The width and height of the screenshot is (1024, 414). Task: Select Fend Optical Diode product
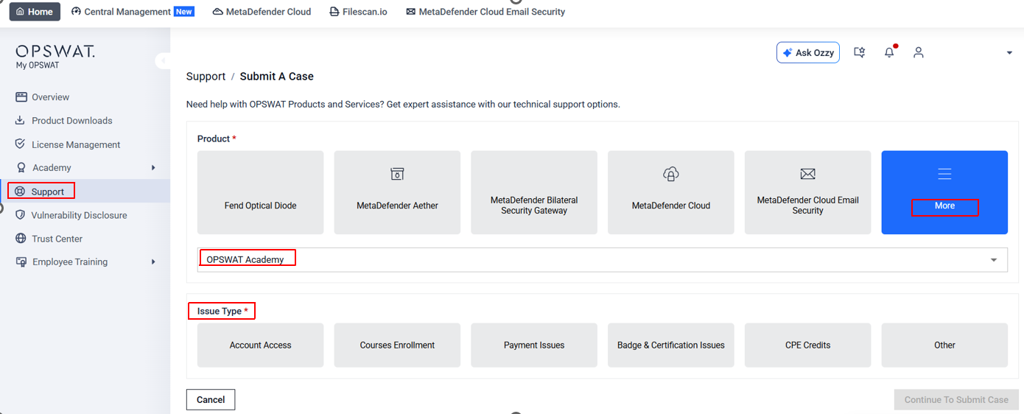coord(261,193)
